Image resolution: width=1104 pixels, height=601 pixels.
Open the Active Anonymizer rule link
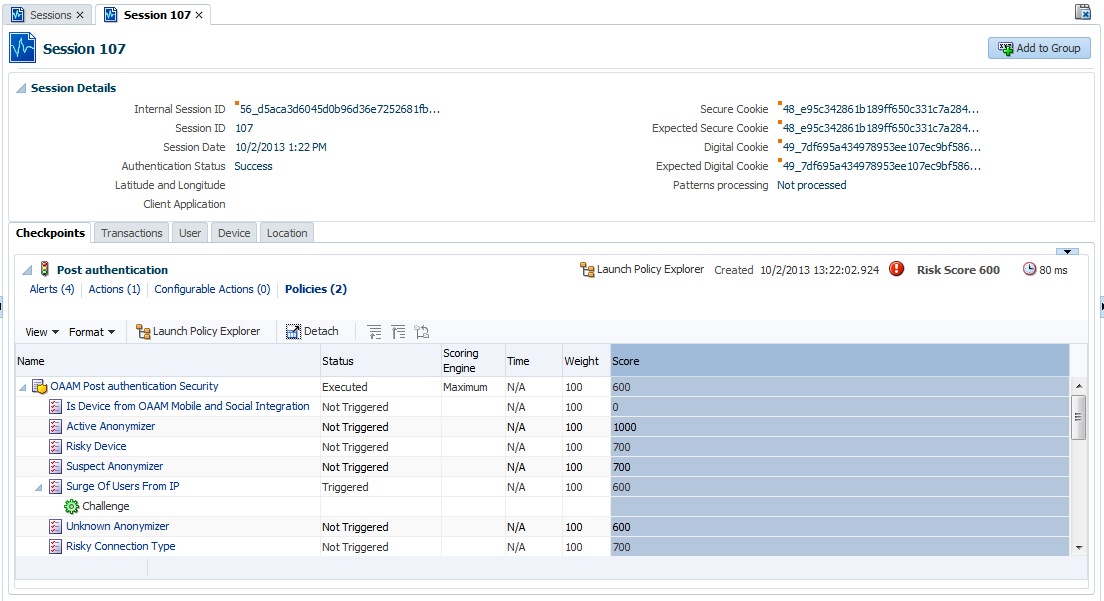click(x=111, y=426)
